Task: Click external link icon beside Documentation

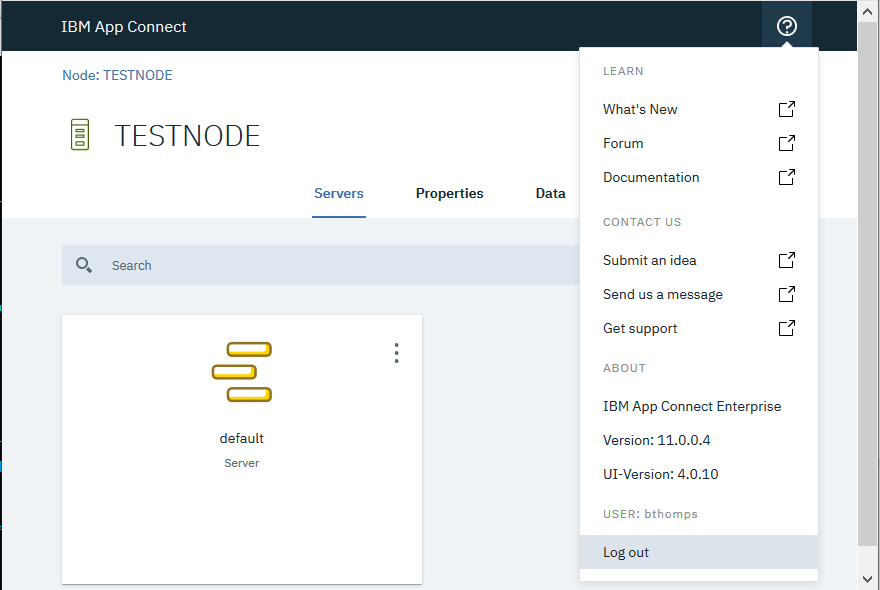Action: pyautogui.click(x=786, y=177)
